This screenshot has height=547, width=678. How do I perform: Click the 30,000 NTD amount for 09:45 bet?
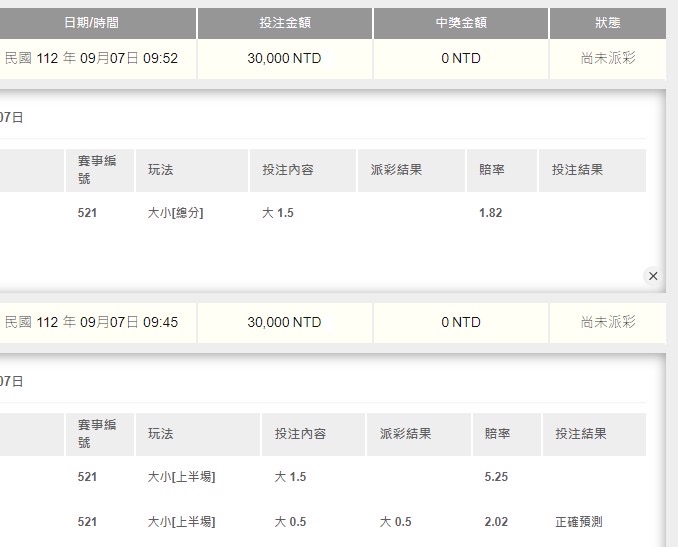click(284, 322)
